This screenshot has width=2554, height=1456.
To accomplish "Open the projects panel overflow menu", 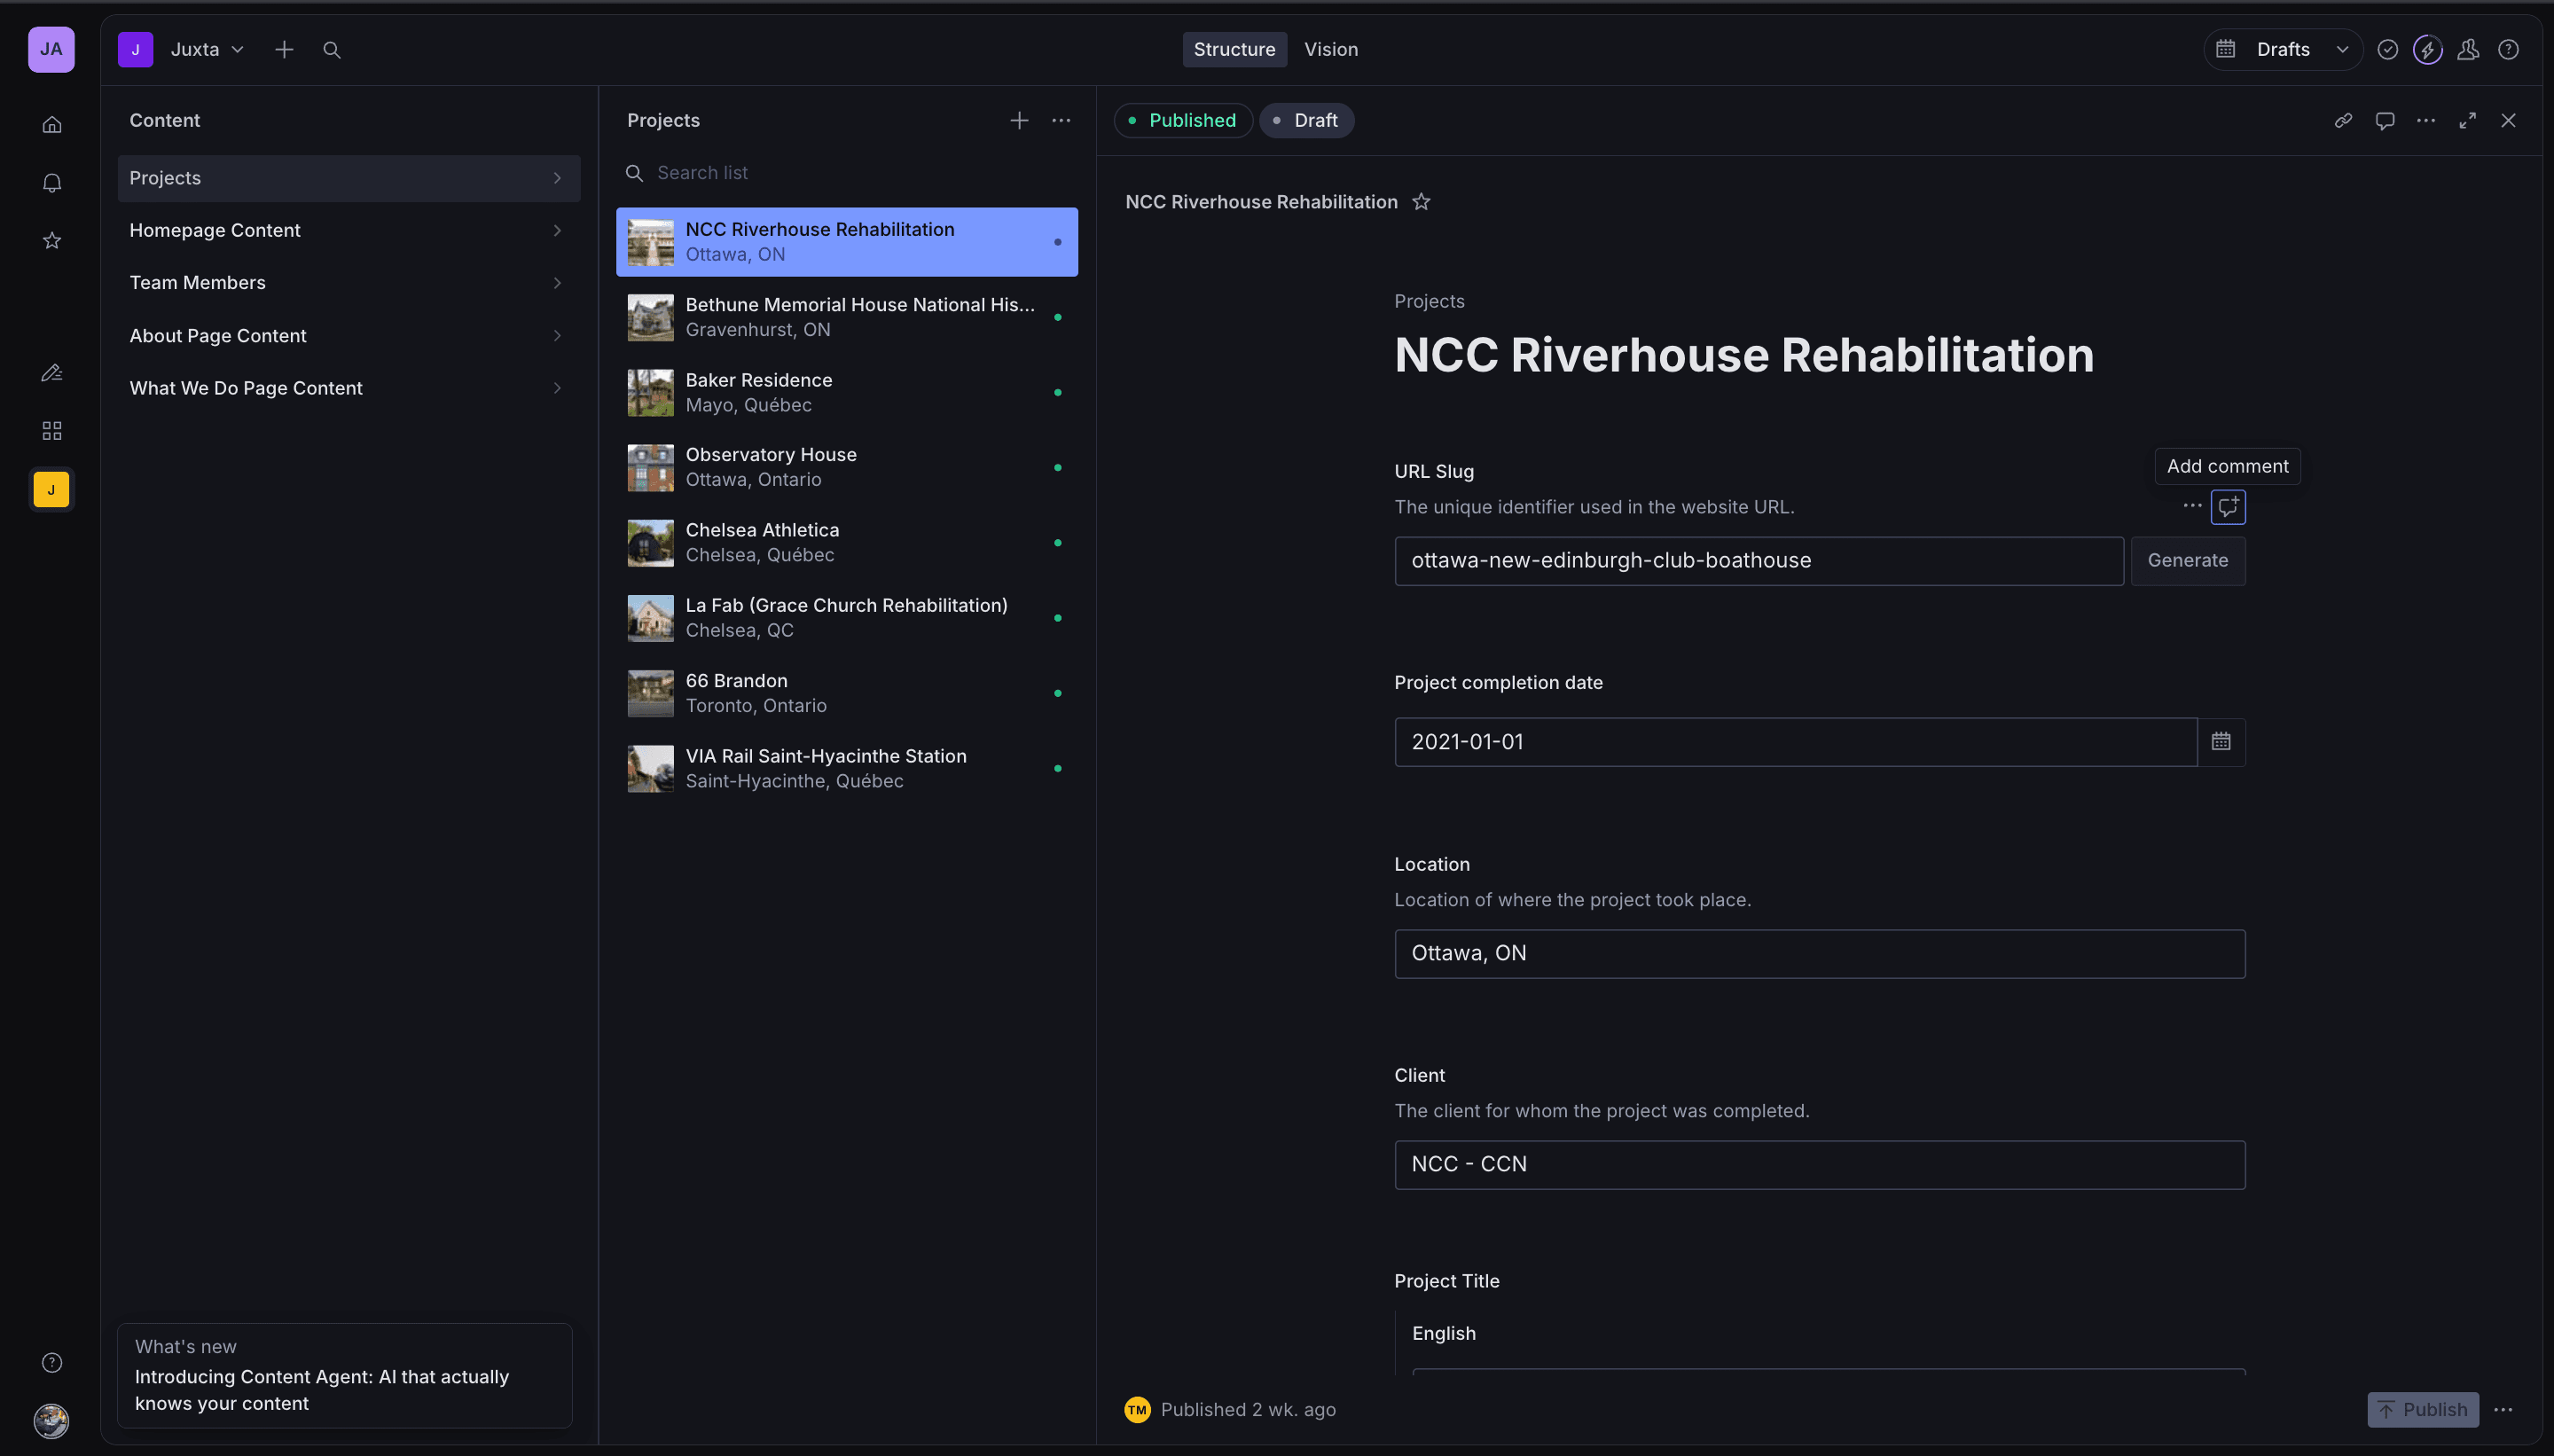I will coord(1060,120).
